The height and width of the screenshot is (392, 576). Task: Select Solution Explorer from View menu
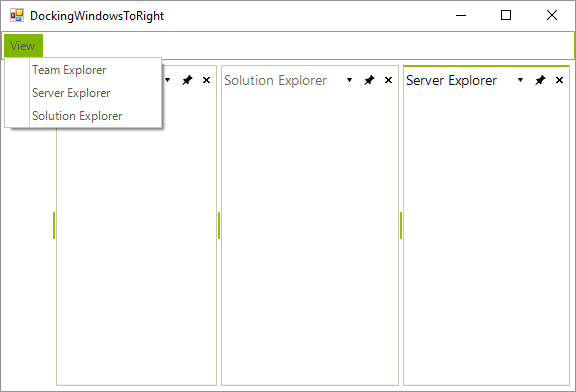[x=83, y=116]
